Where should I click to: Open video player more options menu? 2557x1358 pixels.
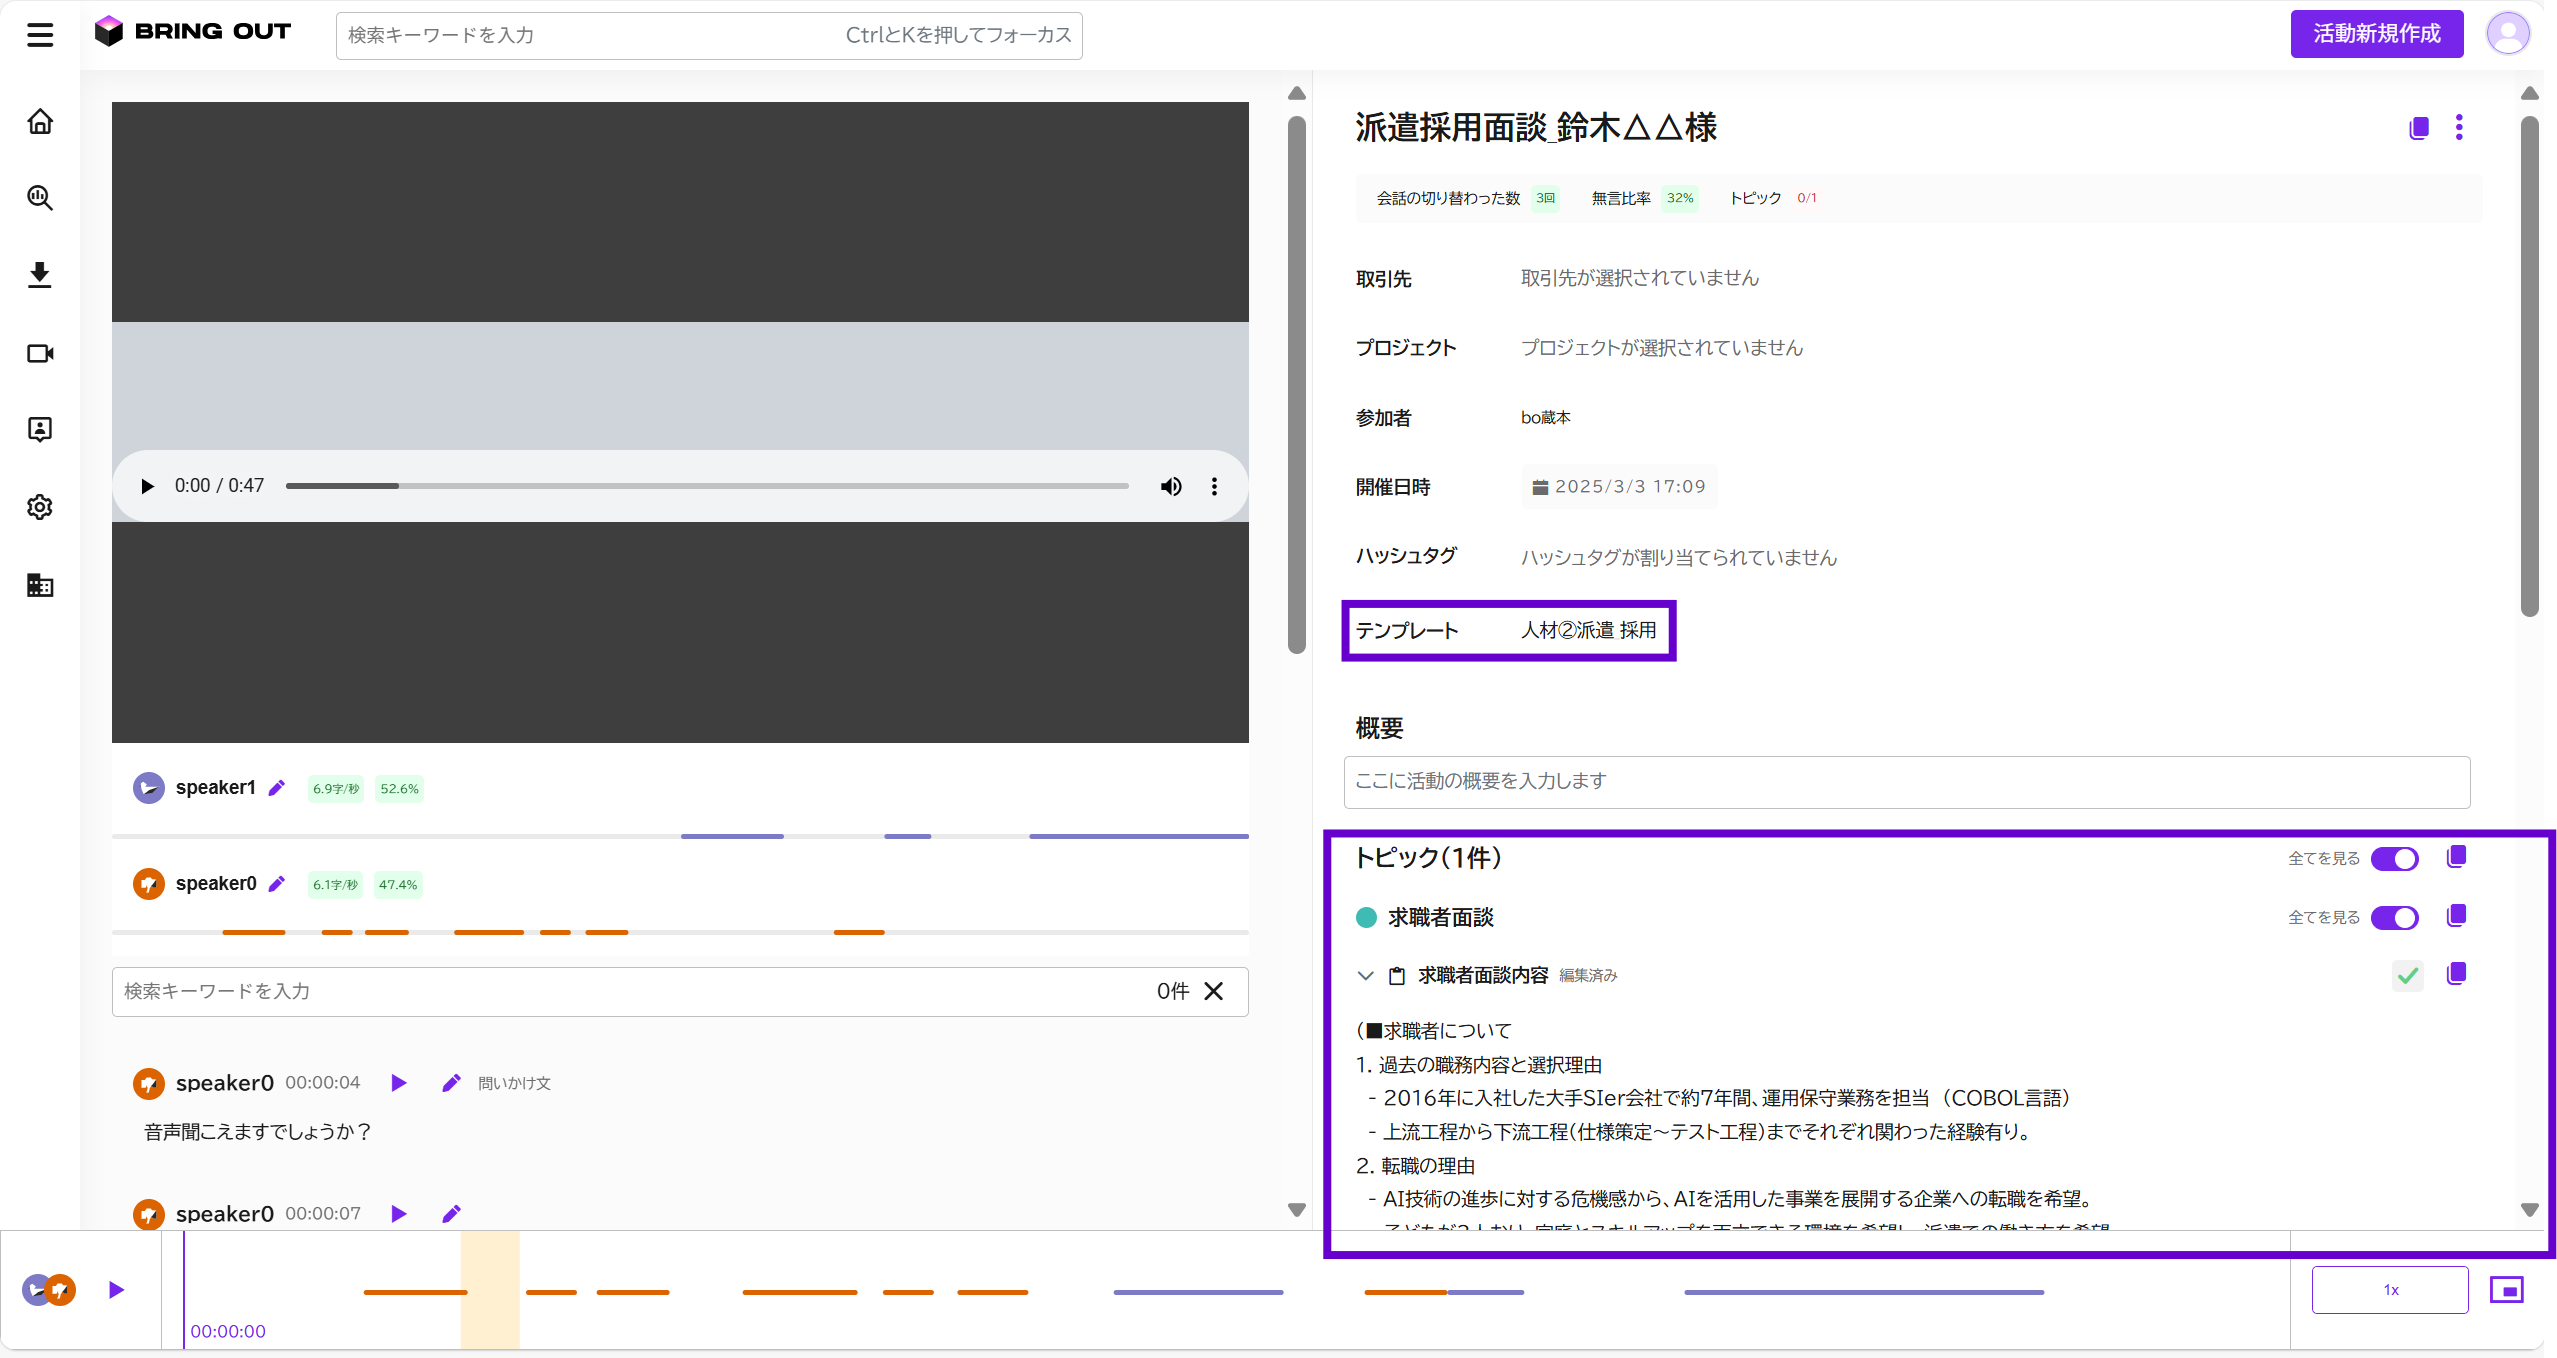1214,487
